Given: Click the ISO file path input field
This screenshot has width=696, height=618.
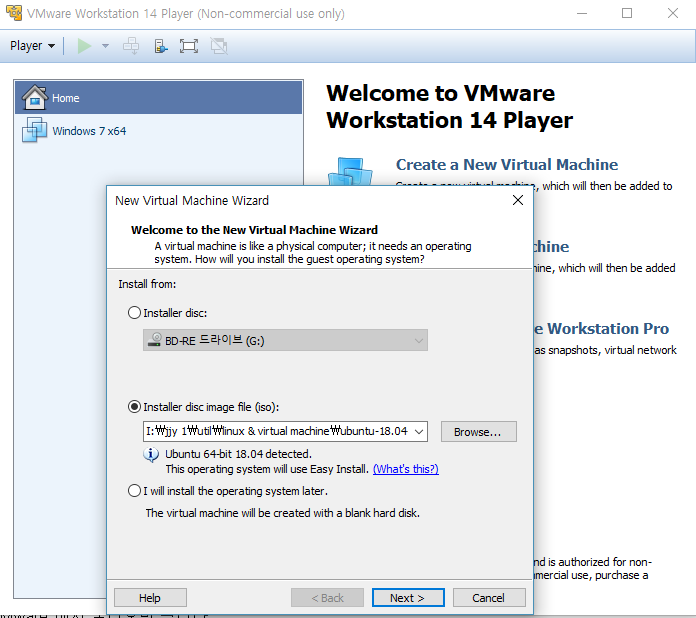Looking at the screenshot, I should coord(277,431).
